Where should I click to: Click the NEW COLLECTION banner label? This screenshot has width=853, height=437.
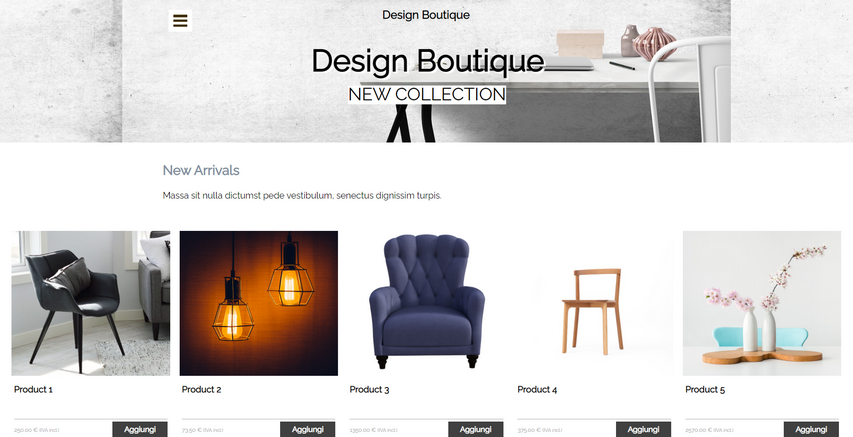[427, 94]
